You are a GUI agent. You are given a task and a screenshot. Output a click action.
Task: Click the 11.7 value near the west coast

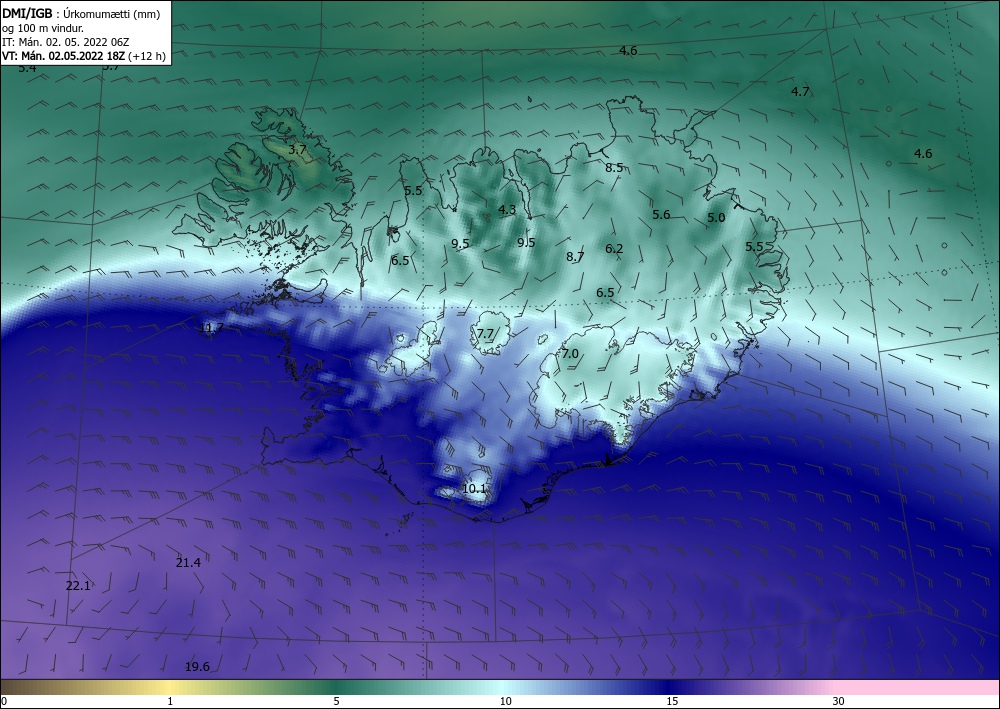tap(212, 328)
